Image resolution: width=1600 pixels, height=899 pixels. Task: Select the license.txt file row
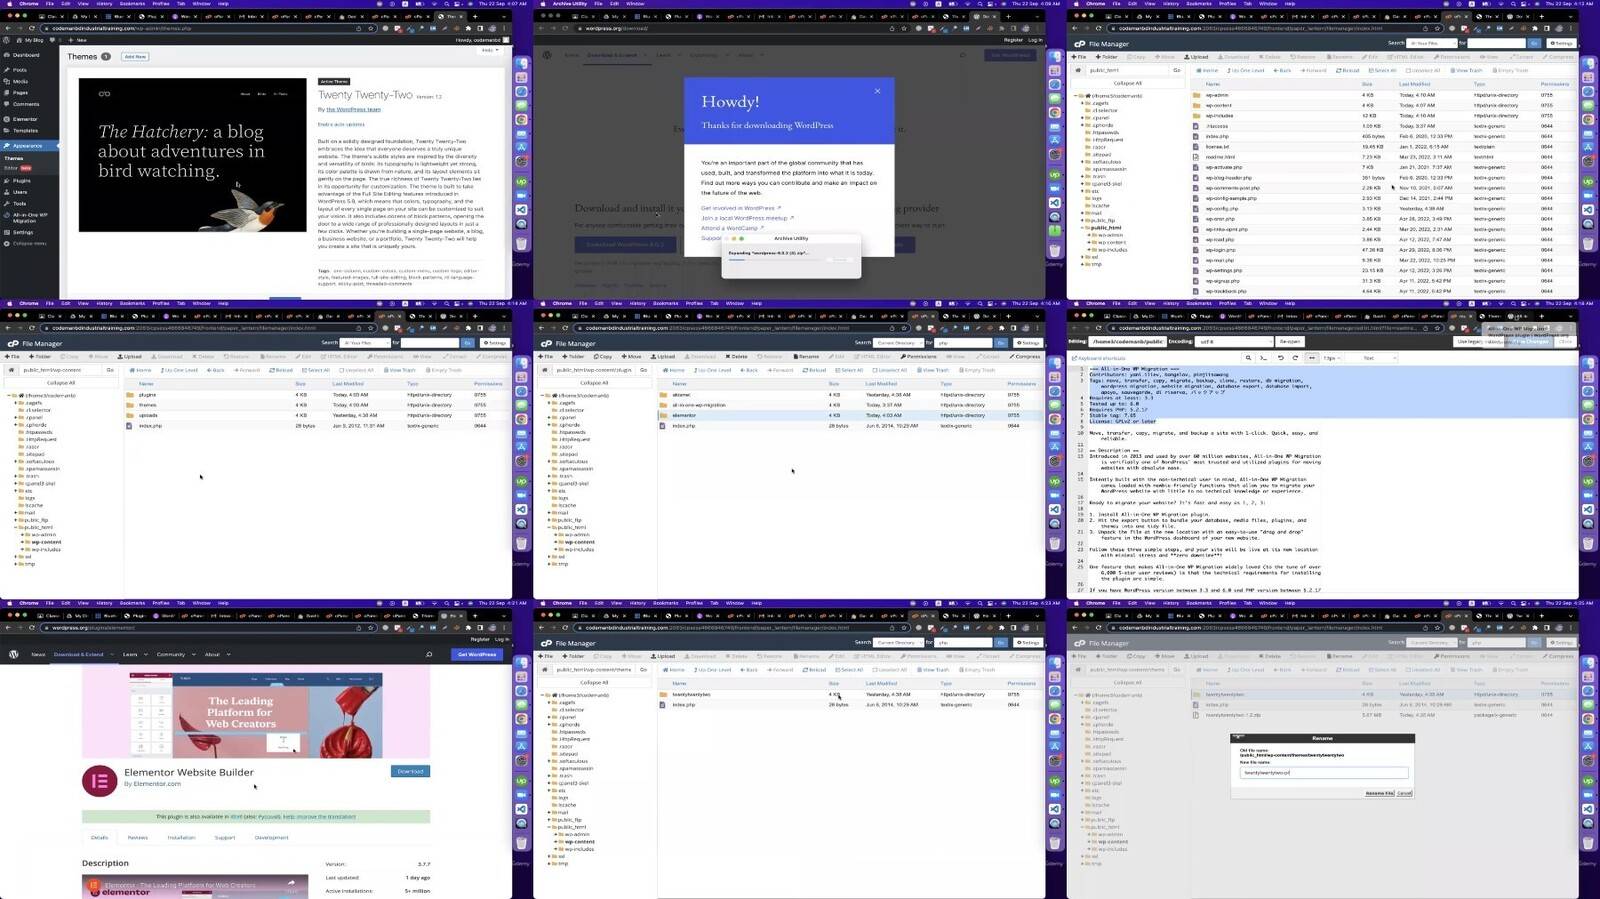[1385, 147]
